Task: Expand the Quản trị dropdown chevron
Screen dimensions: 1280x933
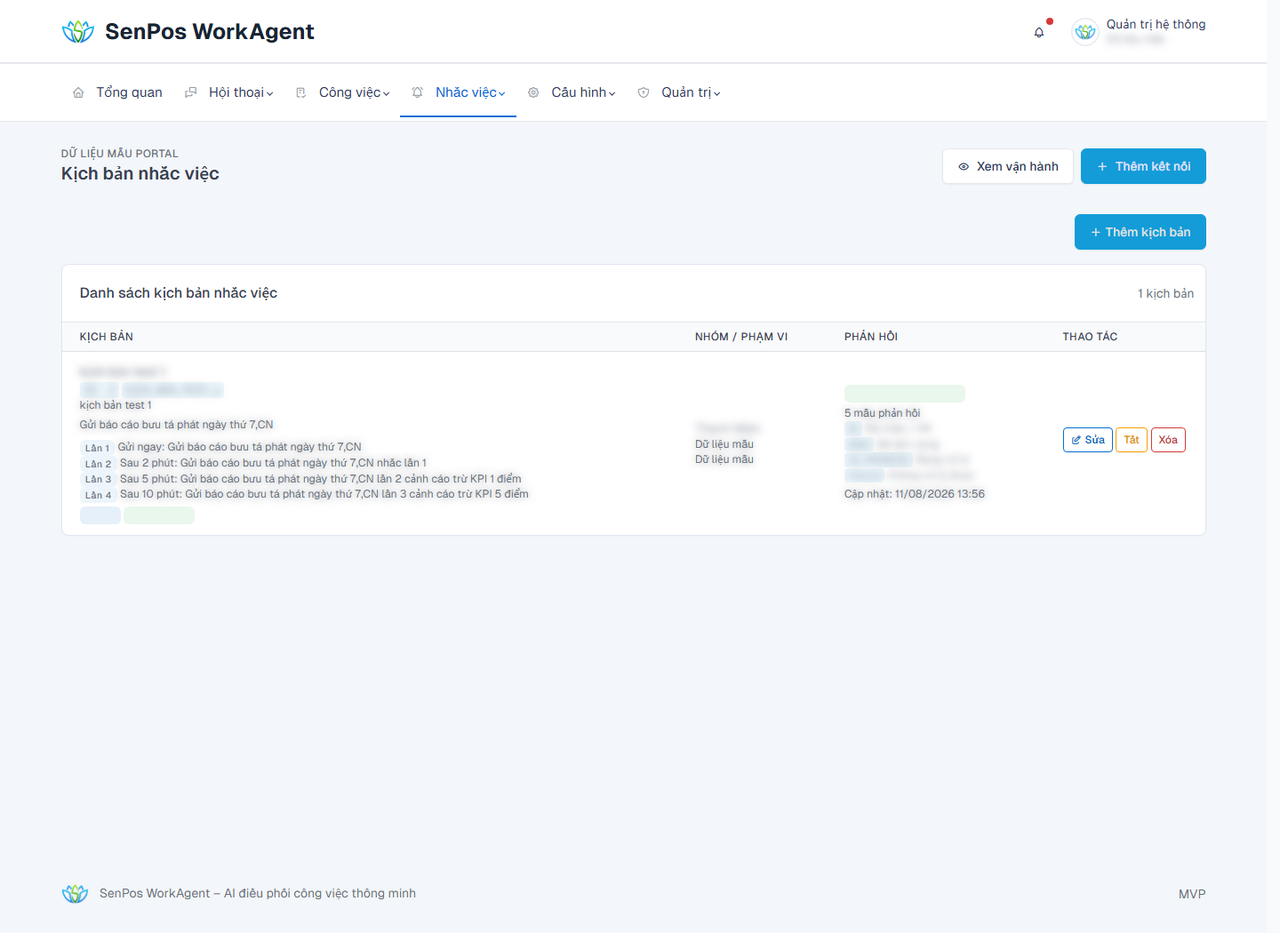Action: coord(717,93)
